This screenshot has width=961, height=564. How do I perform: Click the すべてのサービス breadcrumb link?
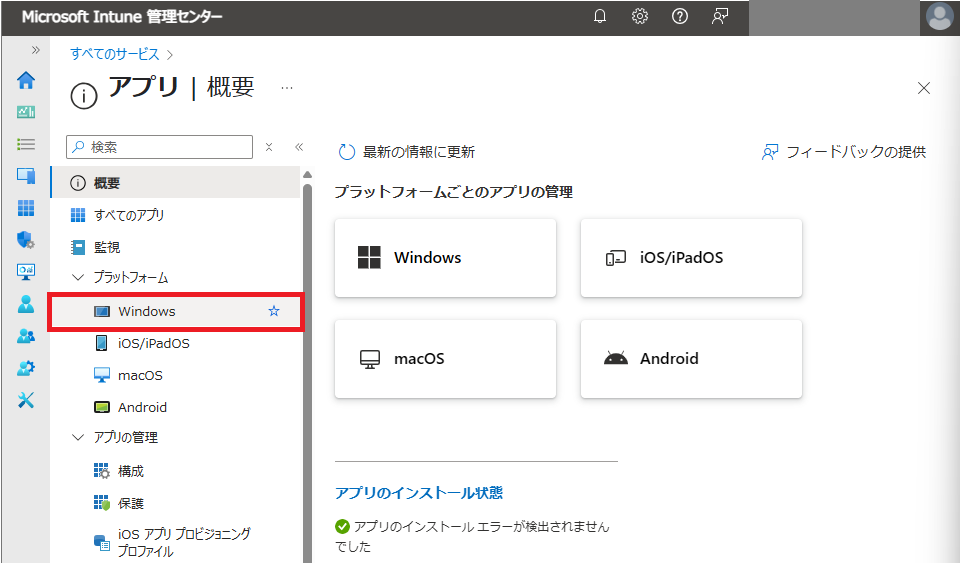click(115, 54)
